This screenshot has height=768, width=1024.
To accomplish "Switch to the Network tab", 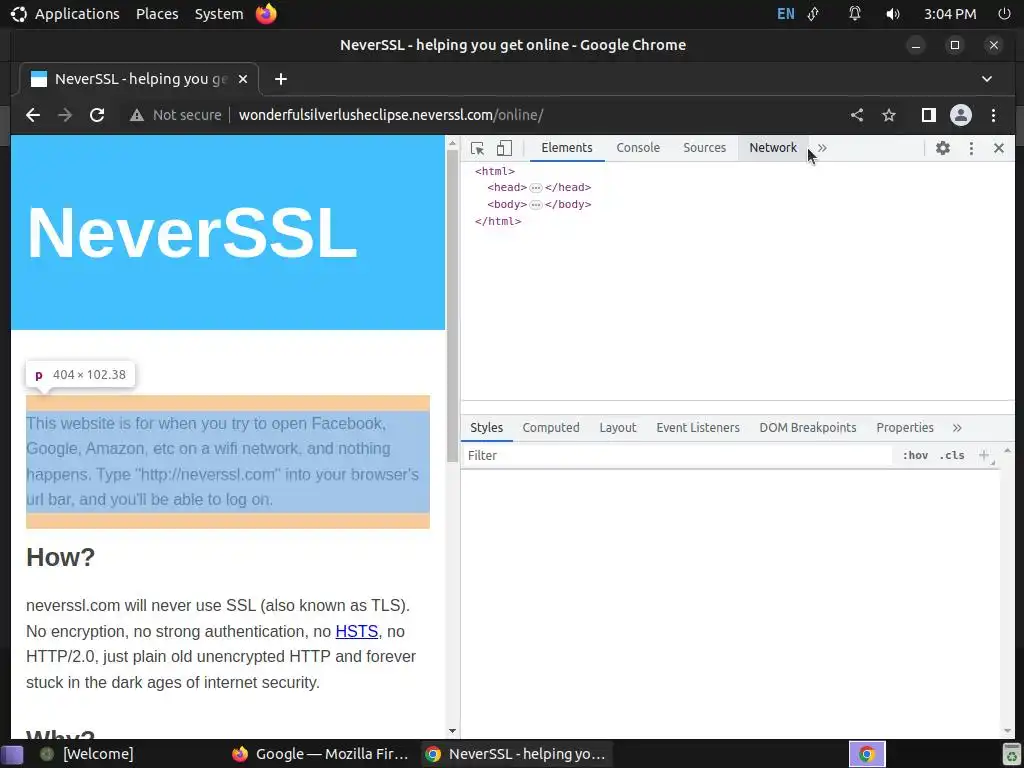I will click(773, 148).
